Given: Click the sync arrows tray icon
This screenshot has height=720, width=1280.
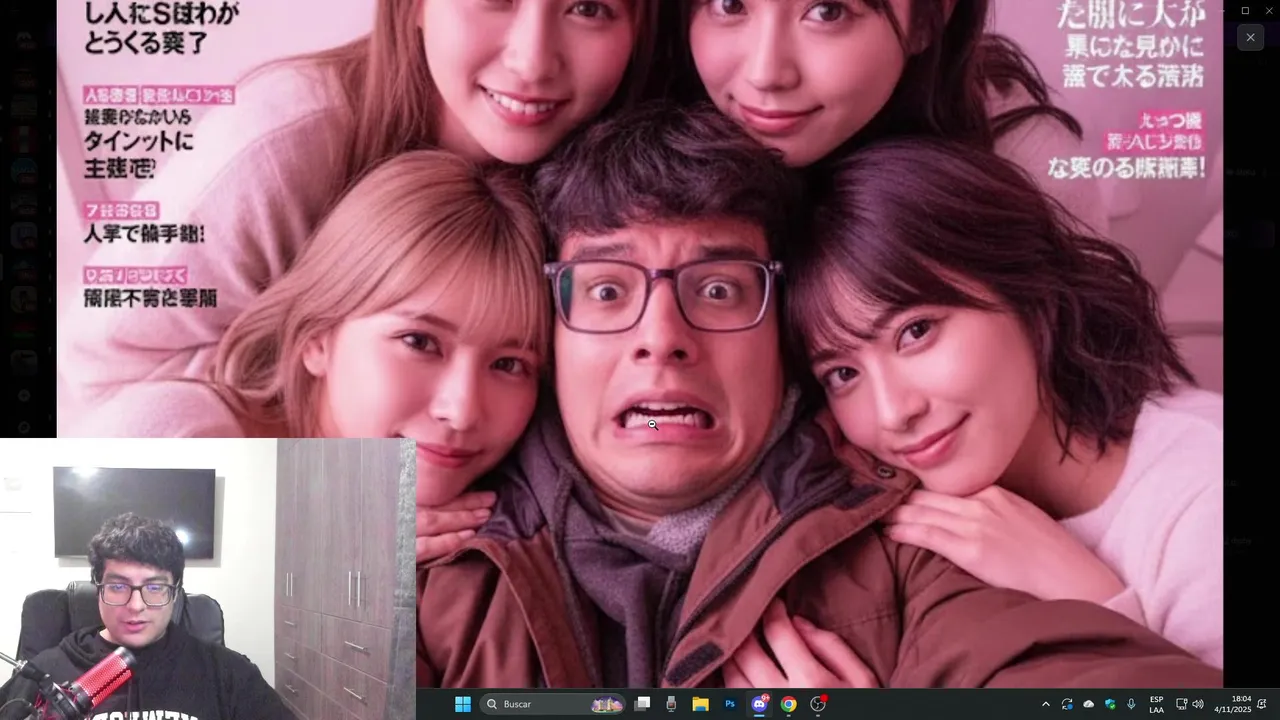Looking at the screenshot, I should 1067,704.
